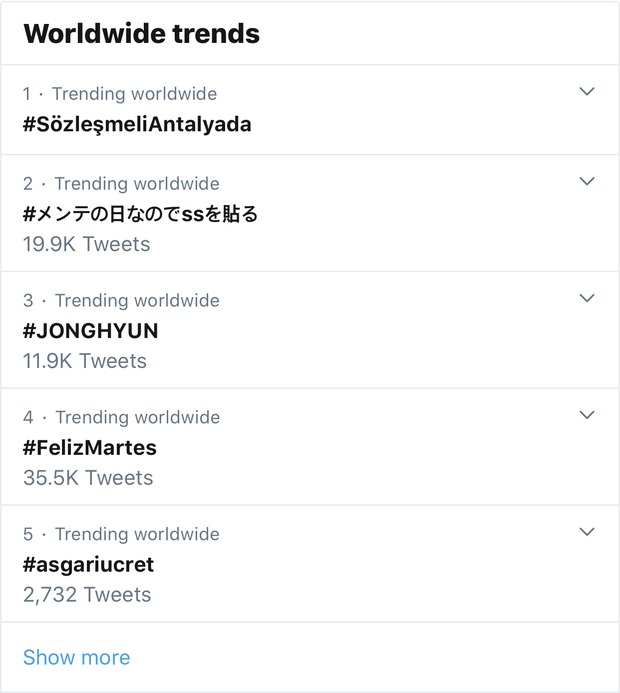
Task: Click the Worldwide trends heading
Action: 141,33
